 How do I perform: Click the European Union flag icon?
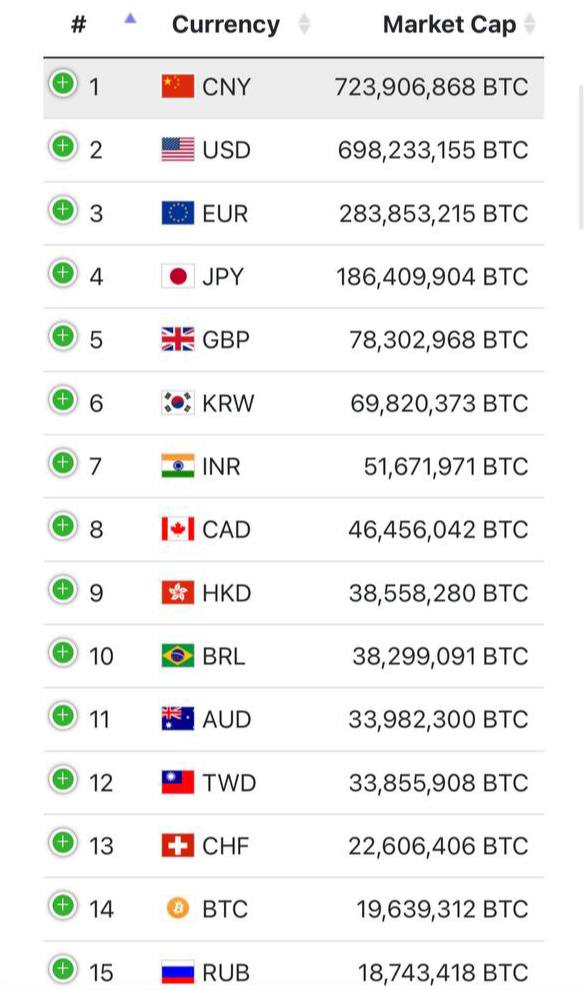(177, 213)
